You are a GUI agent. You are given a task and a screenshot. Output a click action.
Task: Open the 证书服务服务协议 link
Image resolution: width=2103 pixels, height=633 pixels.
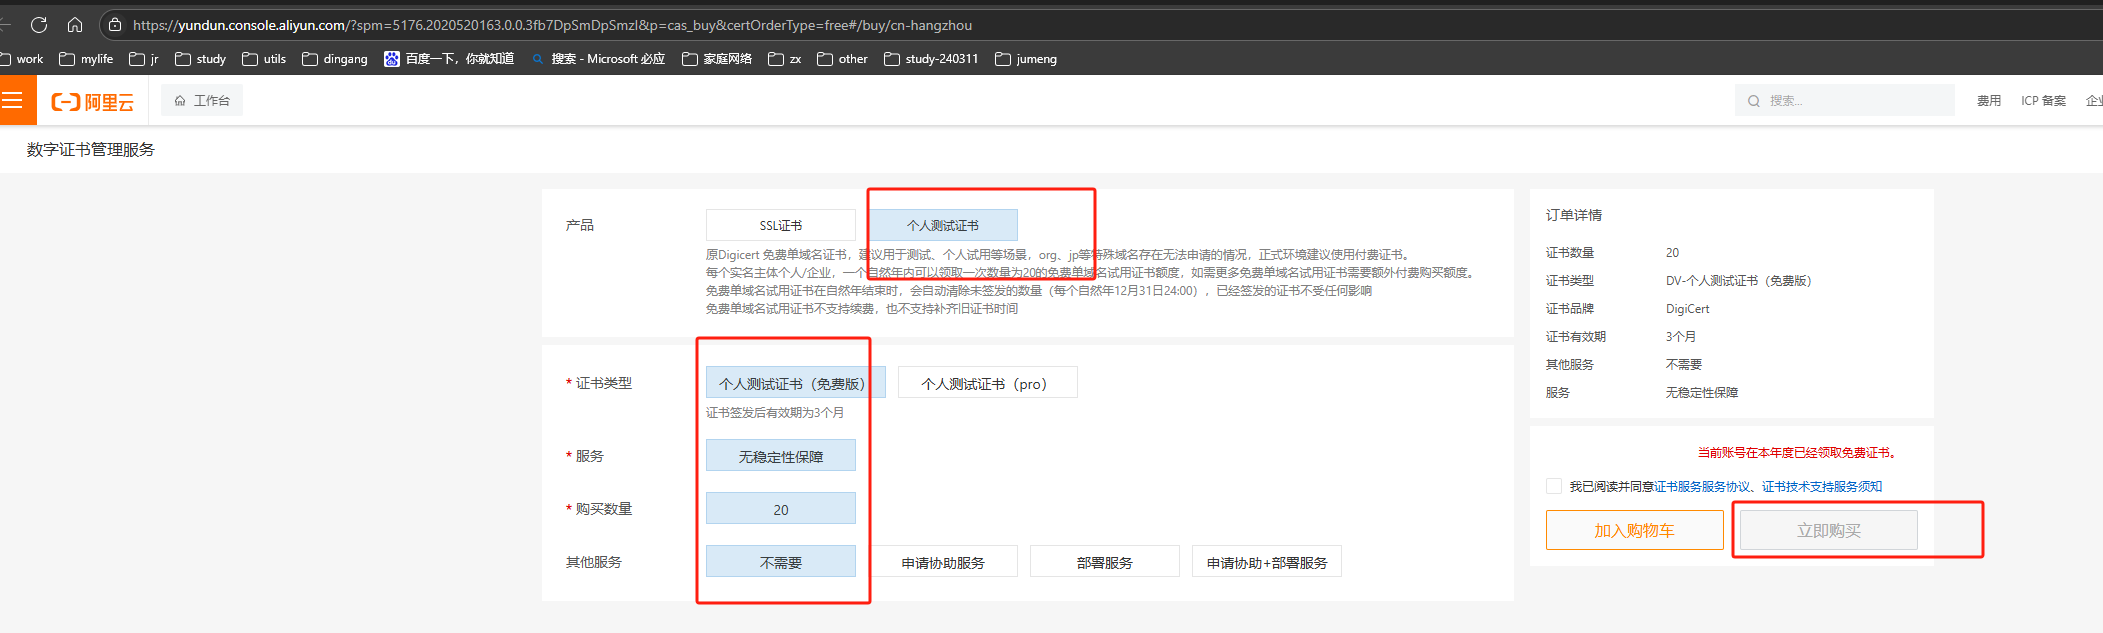[x=1702, y=487]
